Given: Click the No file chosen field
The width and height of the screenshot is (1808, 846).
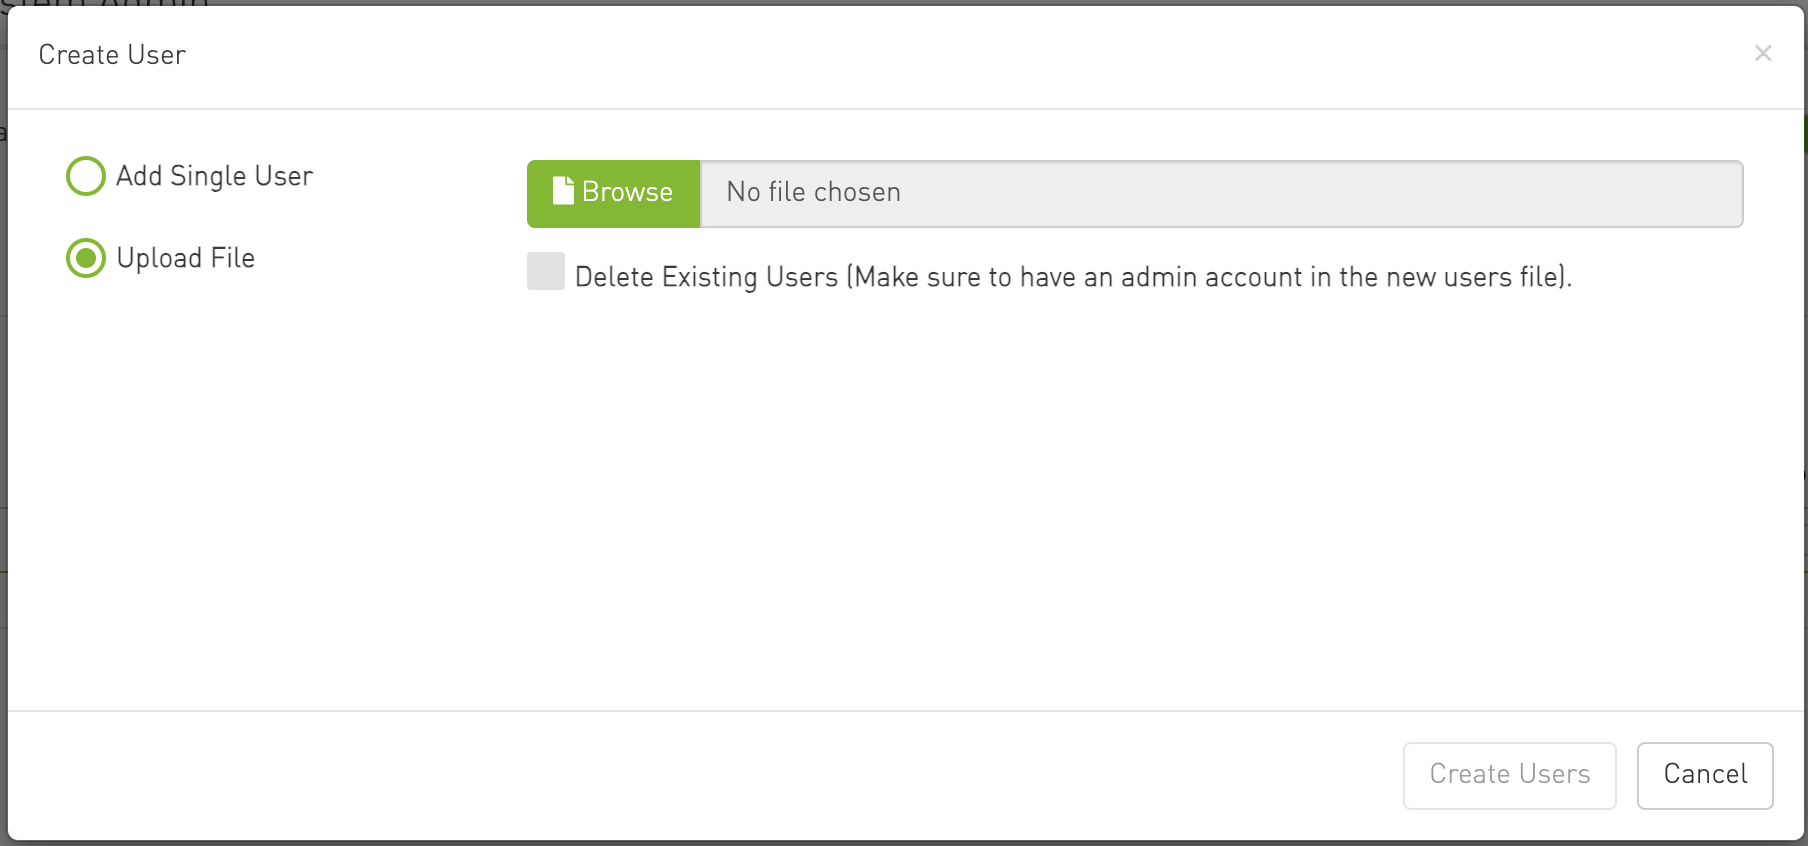Looking at the screenshot, I should click(x=1221, y=193).
